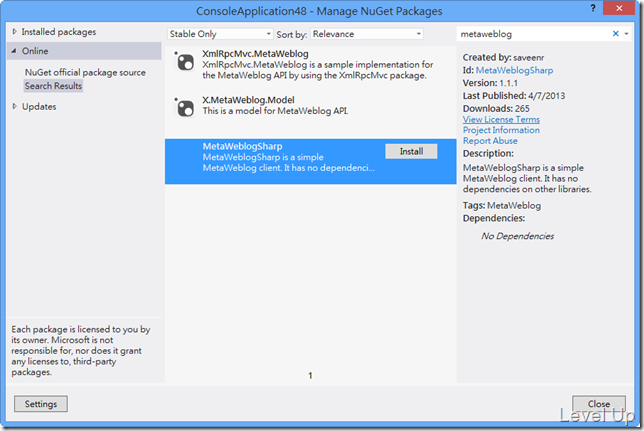This screenshot has width=644, height=431.
Task: Click the Close button
Action: (599, 404)
